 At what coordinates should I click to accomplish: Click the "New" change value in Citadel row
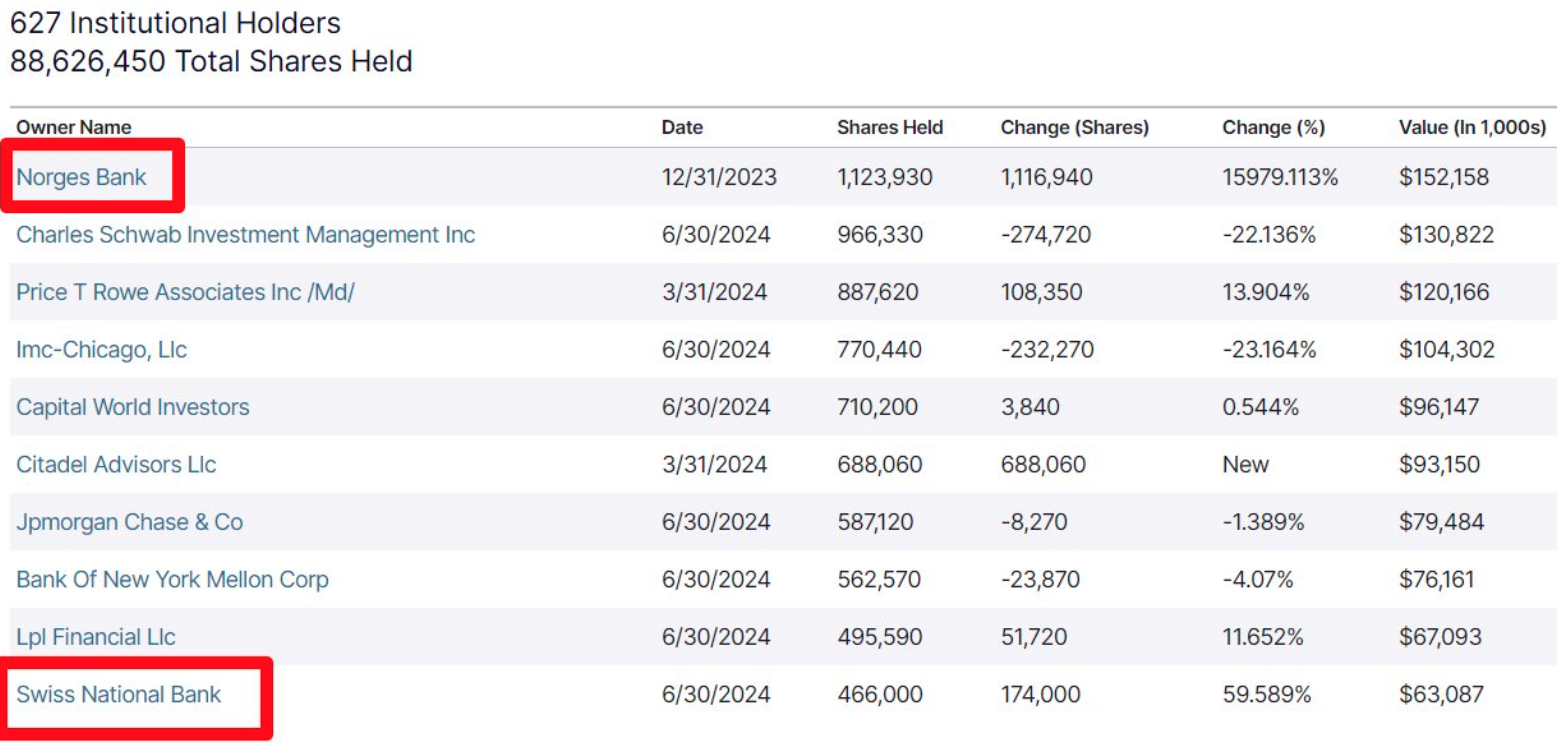[1245, 464]
